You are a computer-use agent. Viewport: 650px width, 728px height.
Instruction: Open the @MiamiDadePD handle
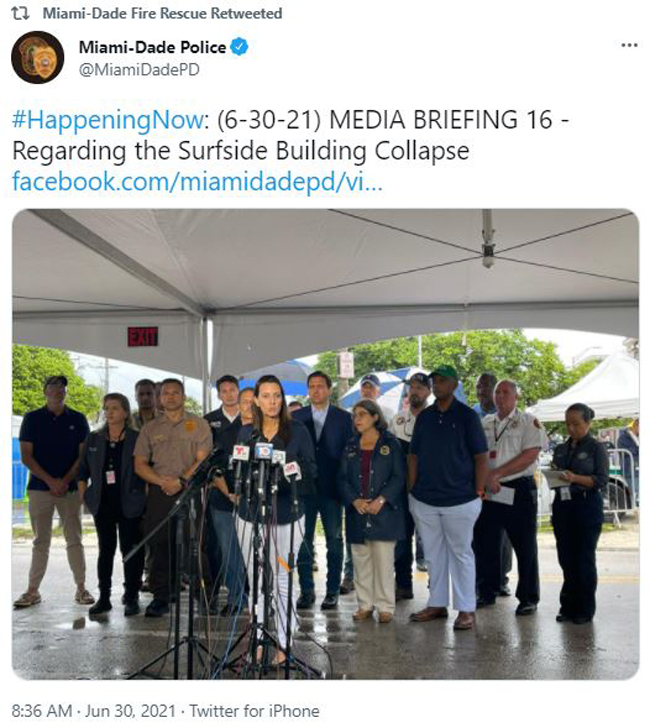pyautogui.click(x=139, y=70)
